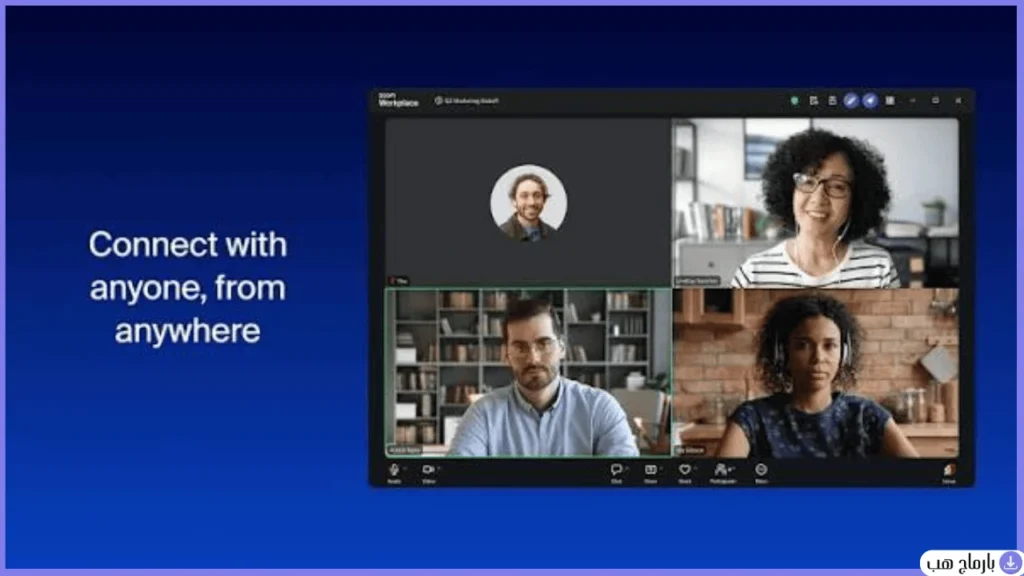Screen dimensions: 1024x576
Task: Stop the camera using the Video icon
Action: pyautogui.click(x=428, y=470)
